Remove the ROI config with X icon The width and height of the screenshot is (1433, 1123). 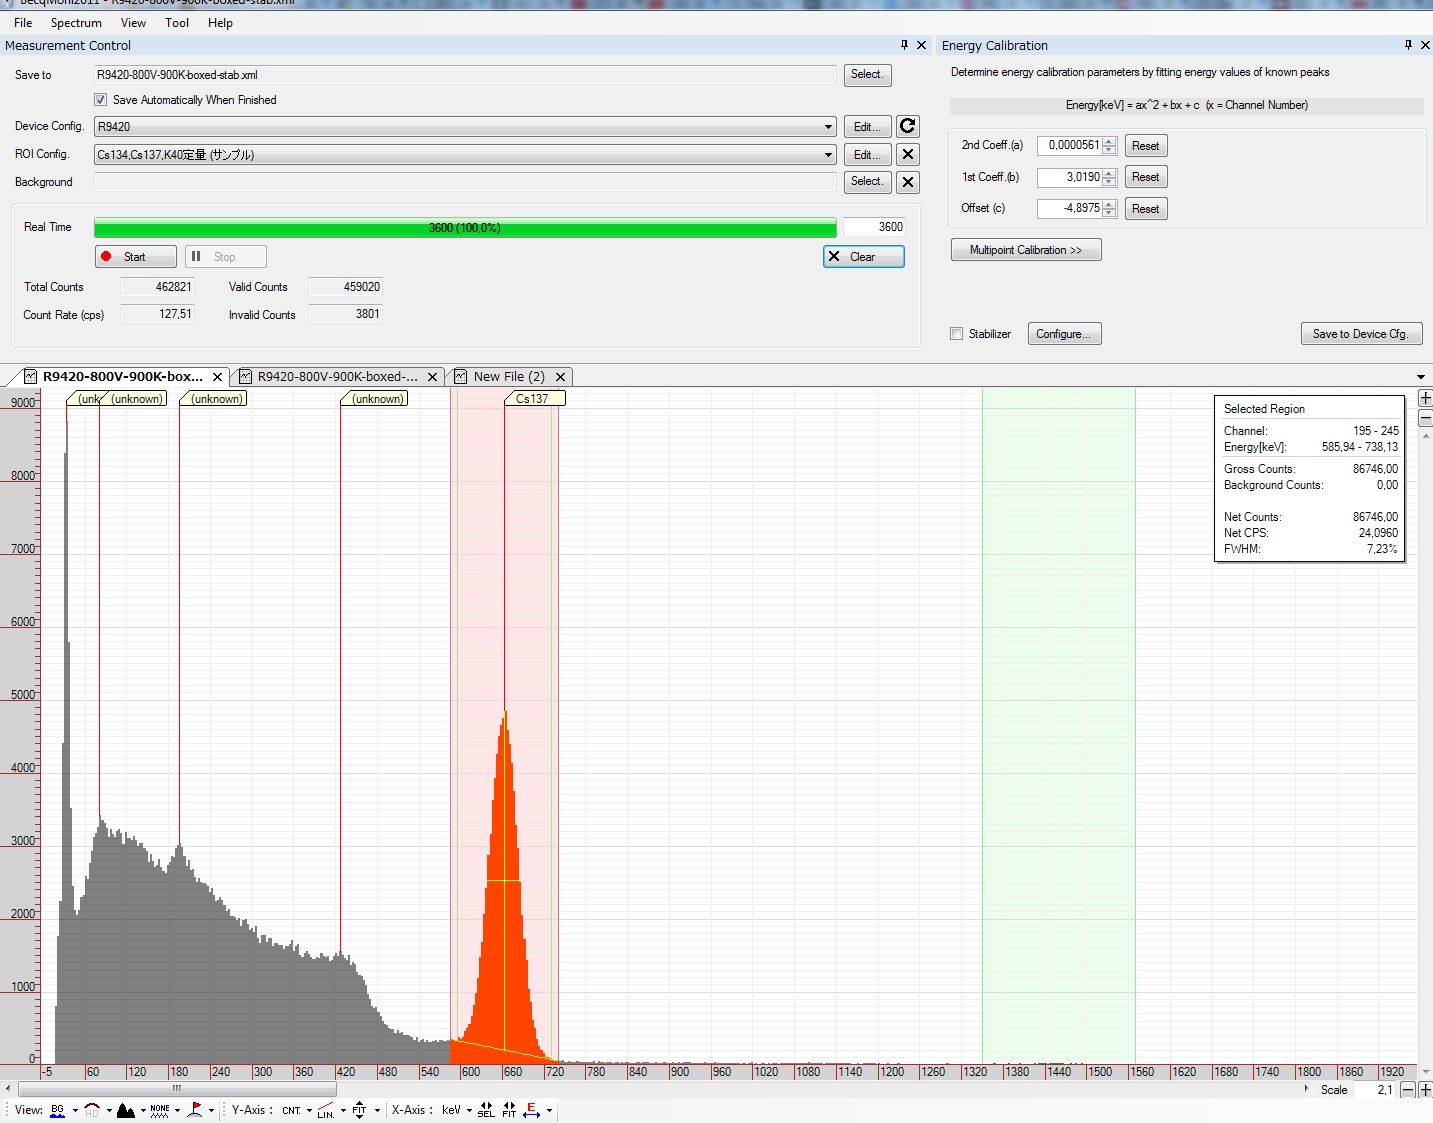coord(907,154)
